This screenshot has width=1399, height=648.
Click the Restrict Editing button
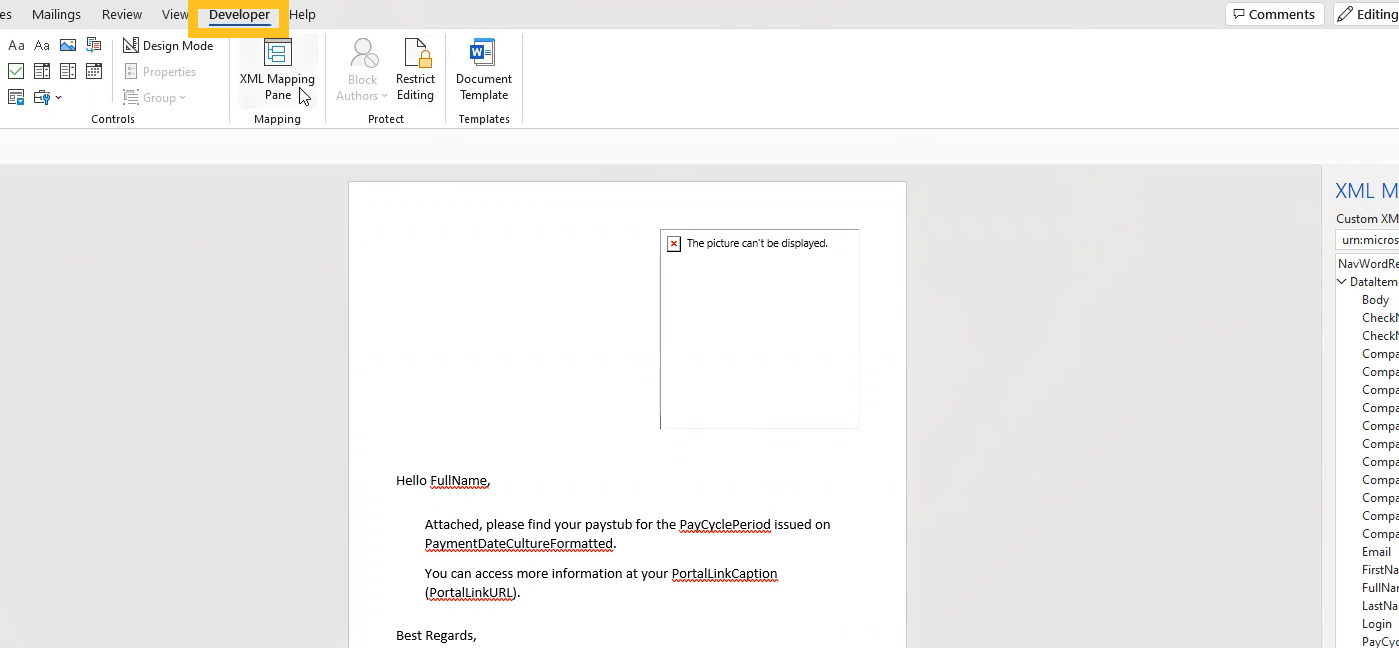[x=415, y=70]
